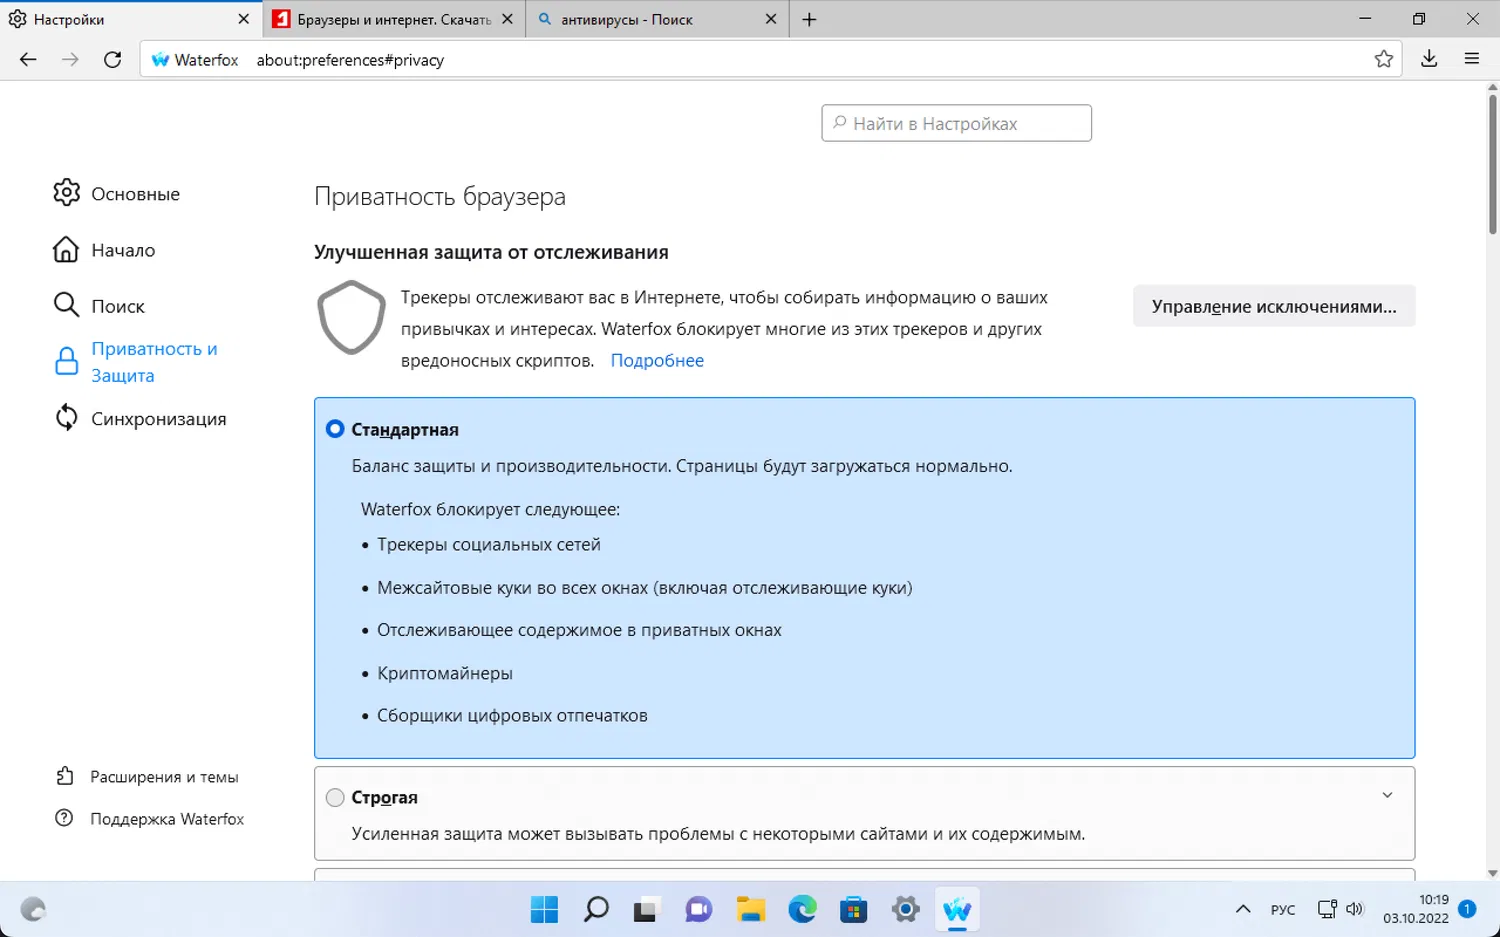The height and width of the screenshot is (937, 1500).
Task: Click the Отслеживающее содержимое в приватных окнах item
Action: click(x=579, y=631)
